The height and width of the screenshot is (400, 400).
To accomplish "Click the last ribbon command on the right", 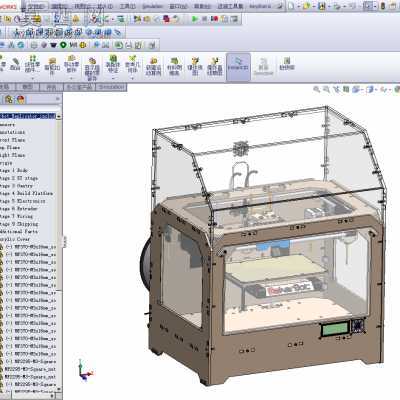I will tap(287, 64).
